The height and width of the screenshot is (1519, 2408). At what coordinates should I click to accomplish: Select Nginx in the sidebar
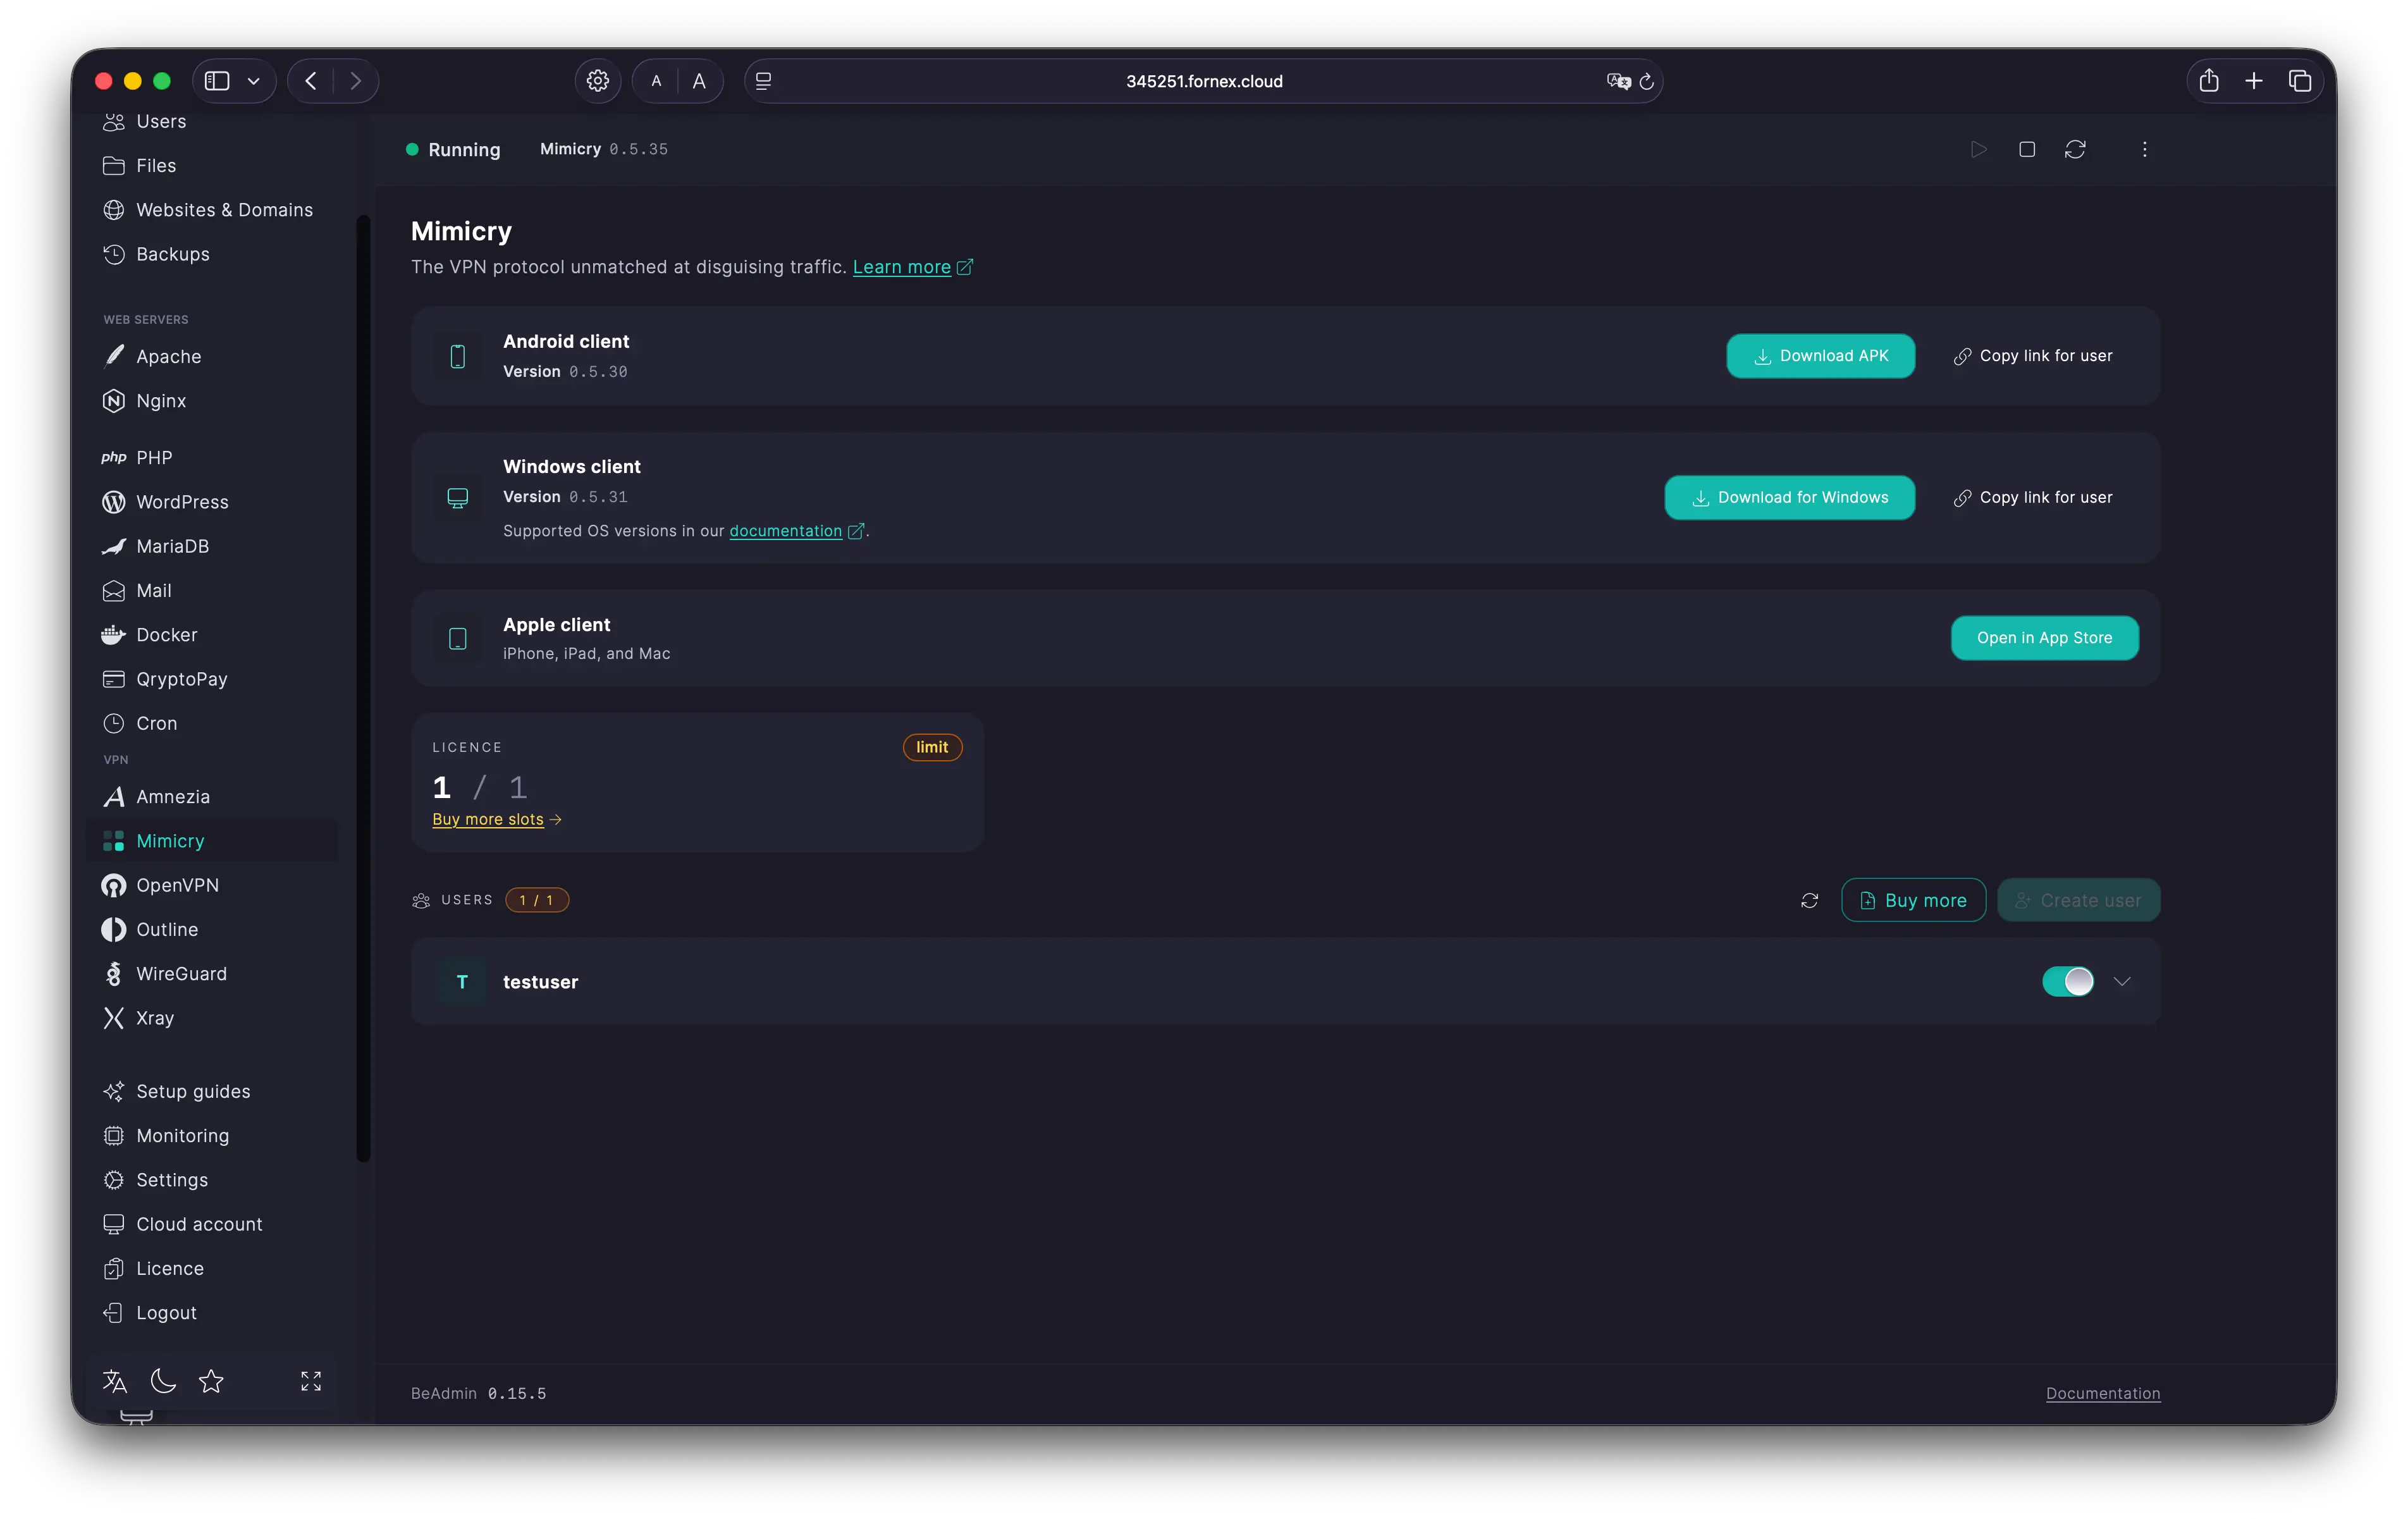point(161,401)
